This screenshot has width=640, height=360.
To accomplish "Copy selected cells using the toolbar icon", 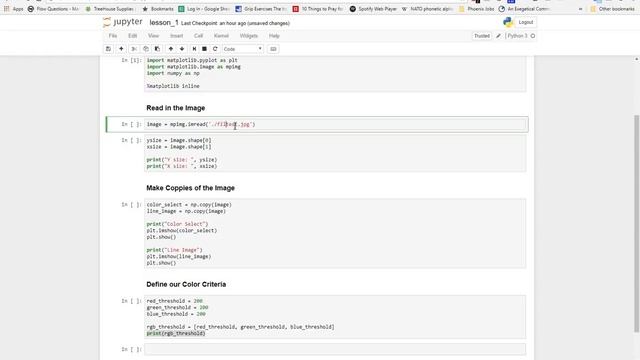I will (x=146, y=49).
